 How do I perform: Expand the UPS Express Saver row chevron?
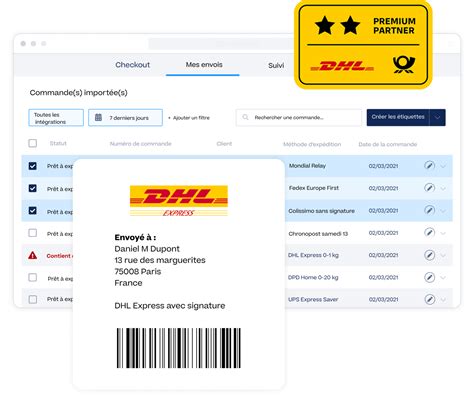tap(443, 300)
